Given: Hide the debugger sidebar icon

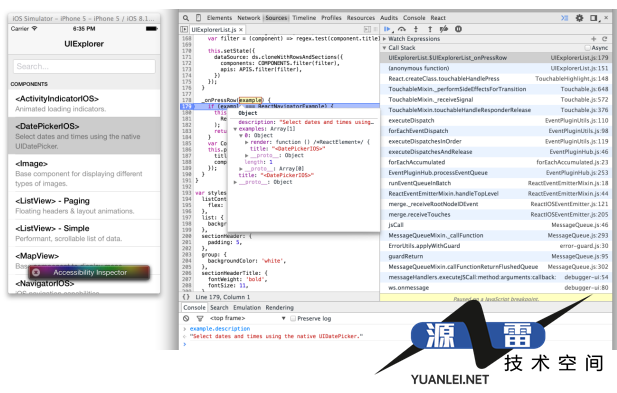Looking at the screenshot, I should pos(367,30).
